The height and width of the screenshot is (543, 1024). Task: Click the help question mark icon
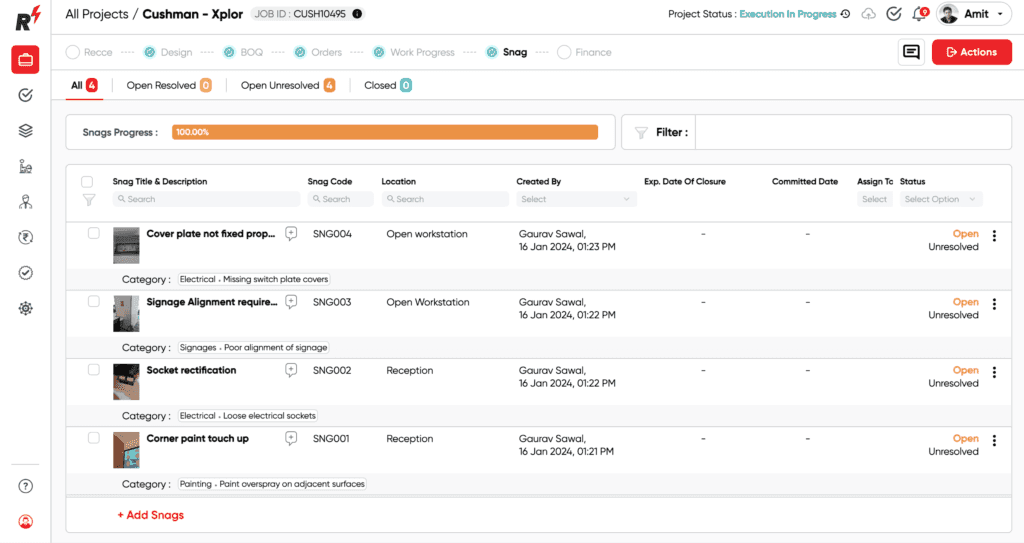point(25,486)
